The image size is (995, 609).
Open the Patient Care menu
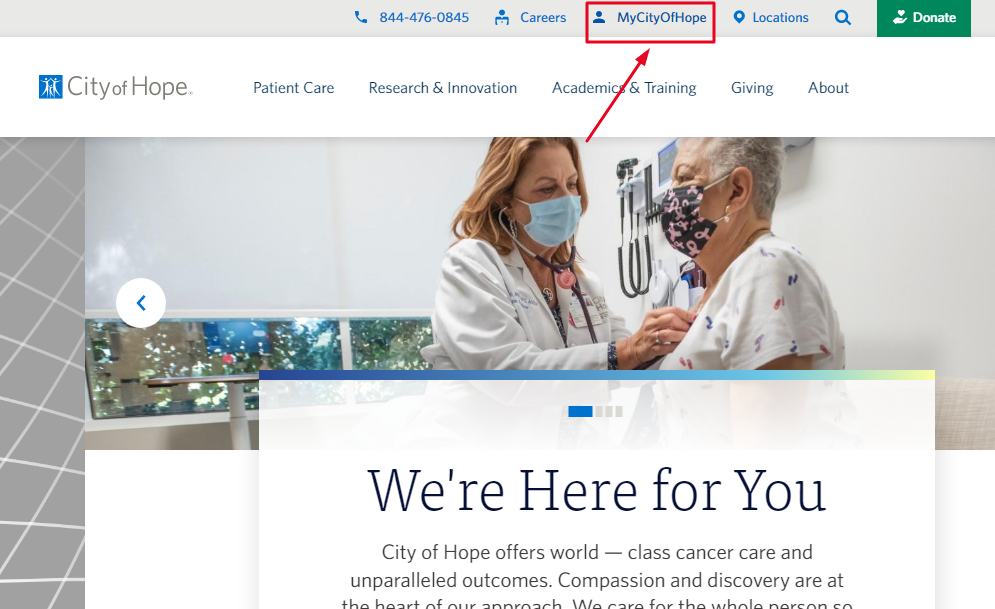pos(293,88)
